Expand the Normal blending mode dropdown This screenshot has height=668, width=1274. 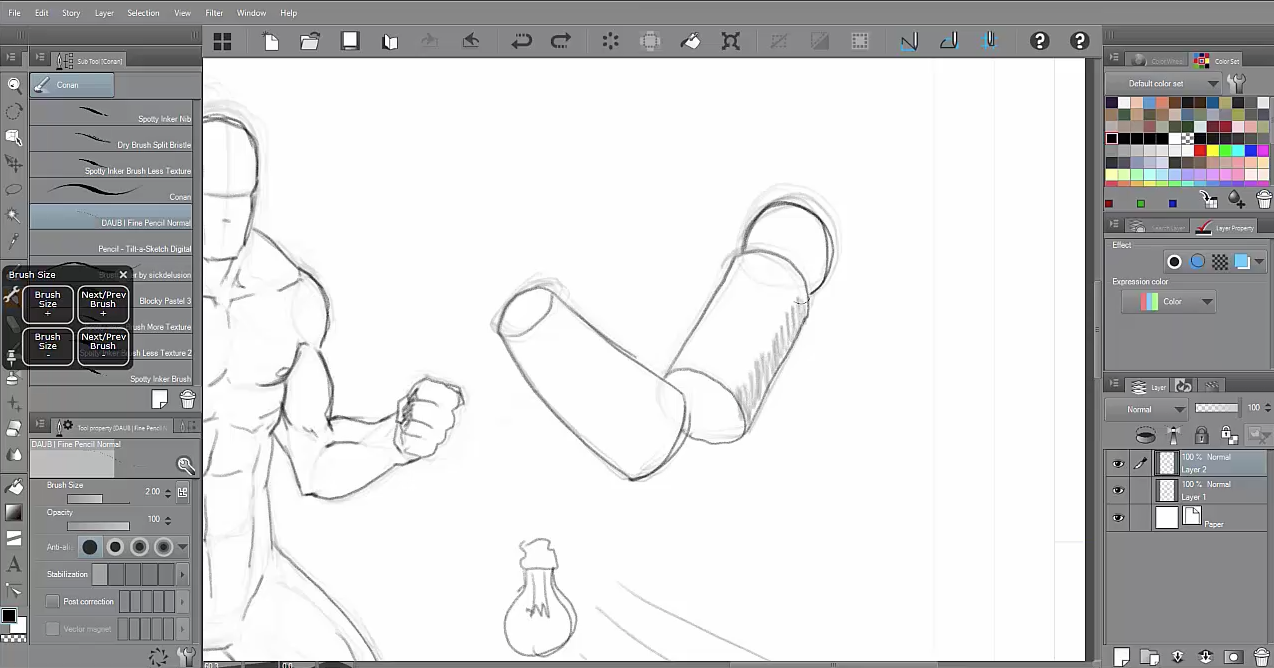(1147, 409)
